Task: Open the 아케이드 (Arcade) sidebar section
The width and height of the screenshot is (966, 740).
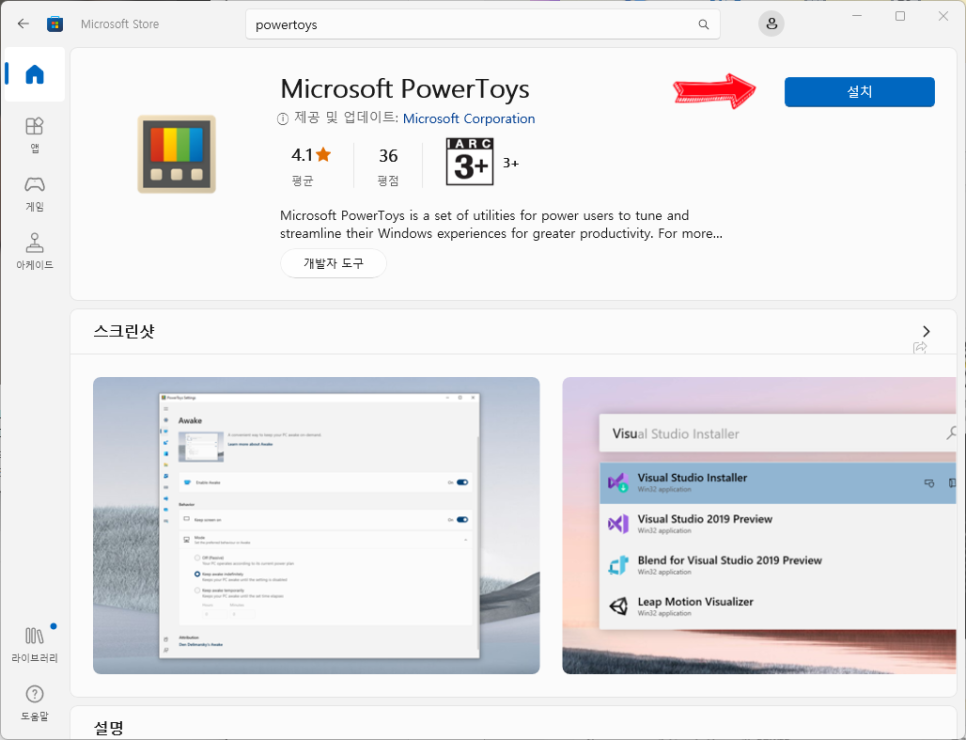Action: click(x=34, y=251)
